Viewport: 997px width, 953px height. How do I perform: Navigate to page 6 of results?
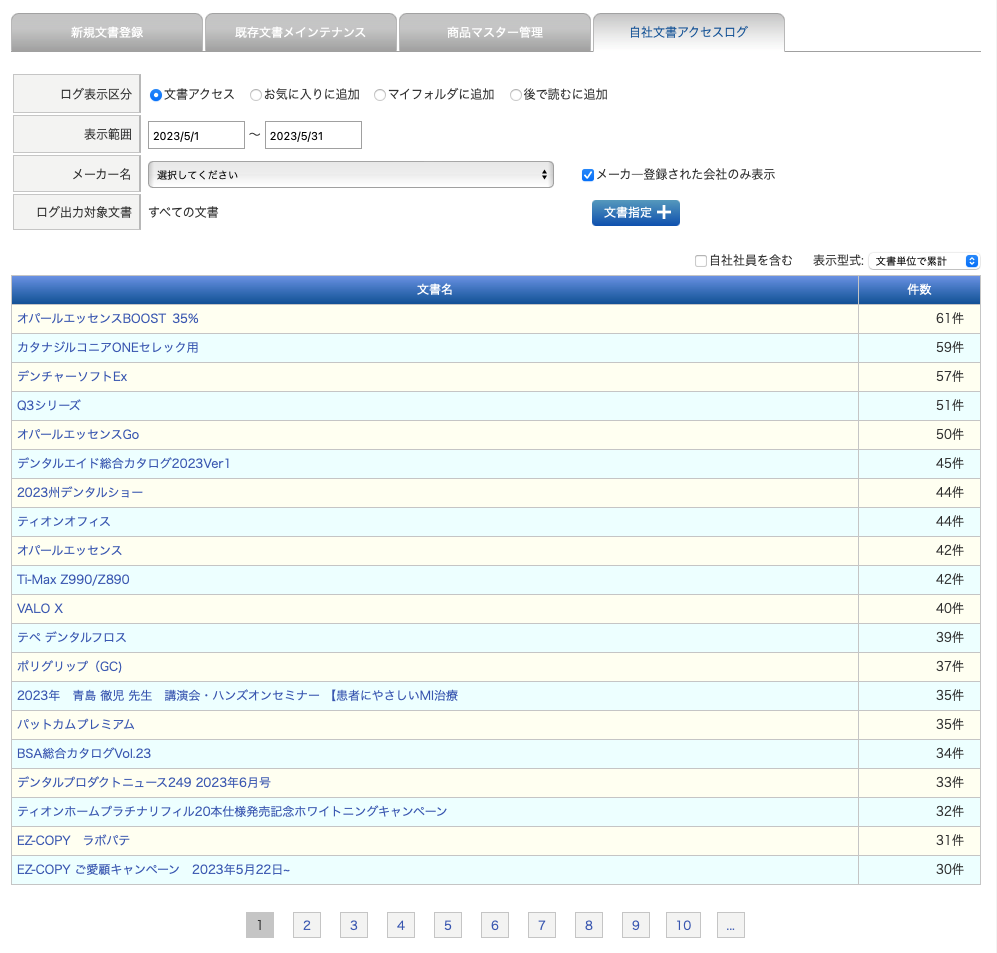(495, 925)
